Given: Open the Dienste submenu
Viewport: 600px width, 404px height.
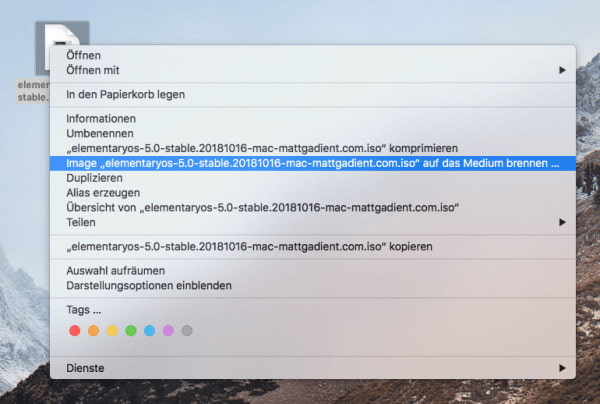Looking at the screenshot, I should pos(313,368).
